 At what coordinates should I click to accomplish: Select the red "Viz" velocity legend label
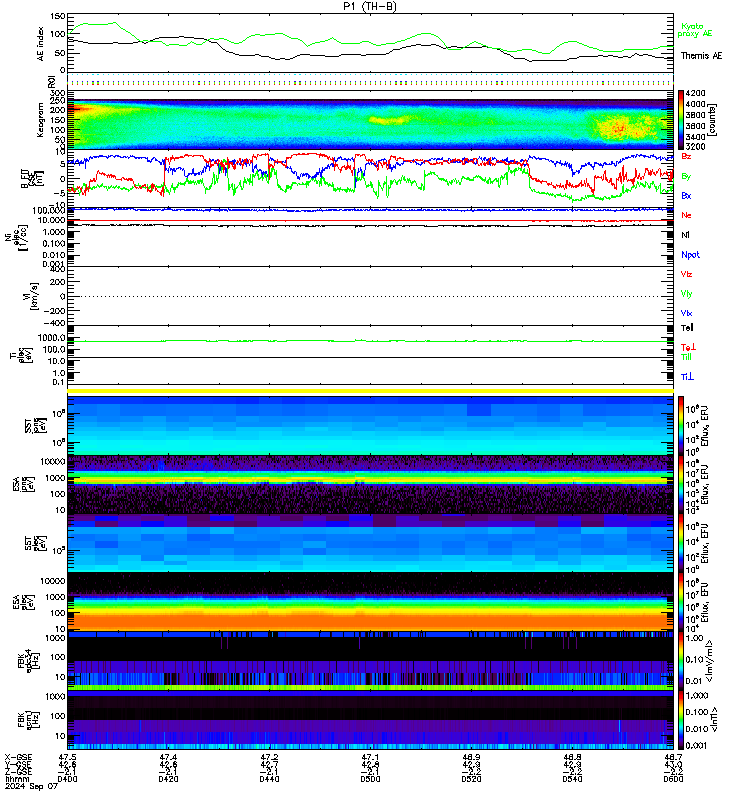[686, 274]
